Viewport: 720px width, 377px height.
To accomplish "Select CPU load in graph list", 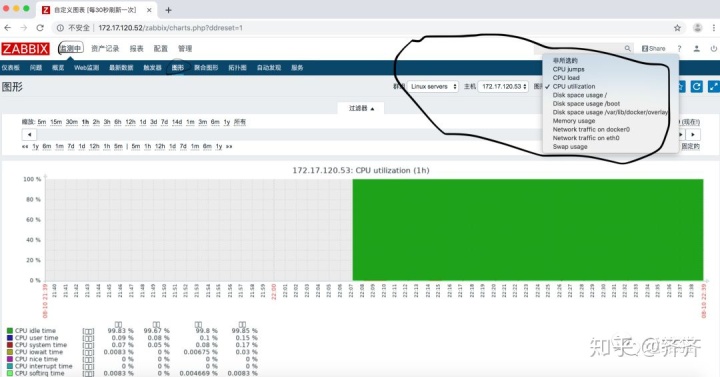I will click(x=566, y=78).
